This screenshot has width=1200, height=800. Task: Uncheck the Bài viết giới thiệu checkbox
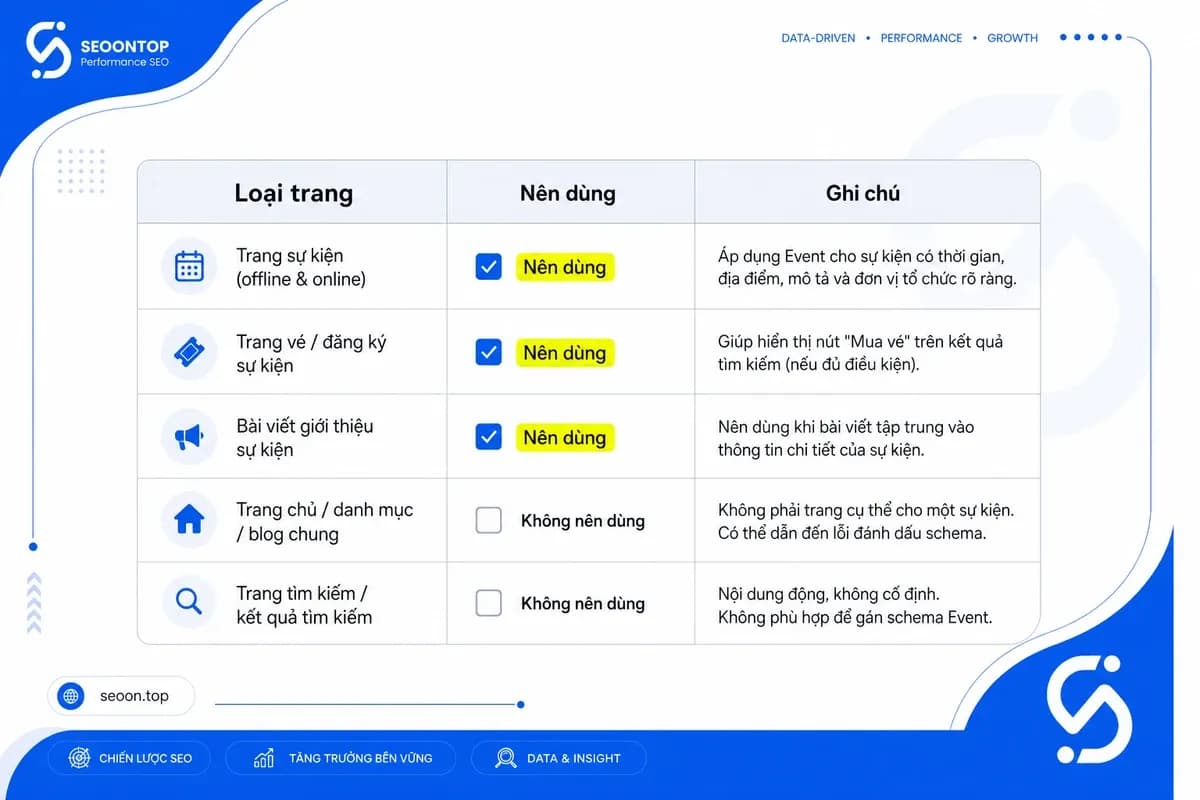(x=488, y=437)
